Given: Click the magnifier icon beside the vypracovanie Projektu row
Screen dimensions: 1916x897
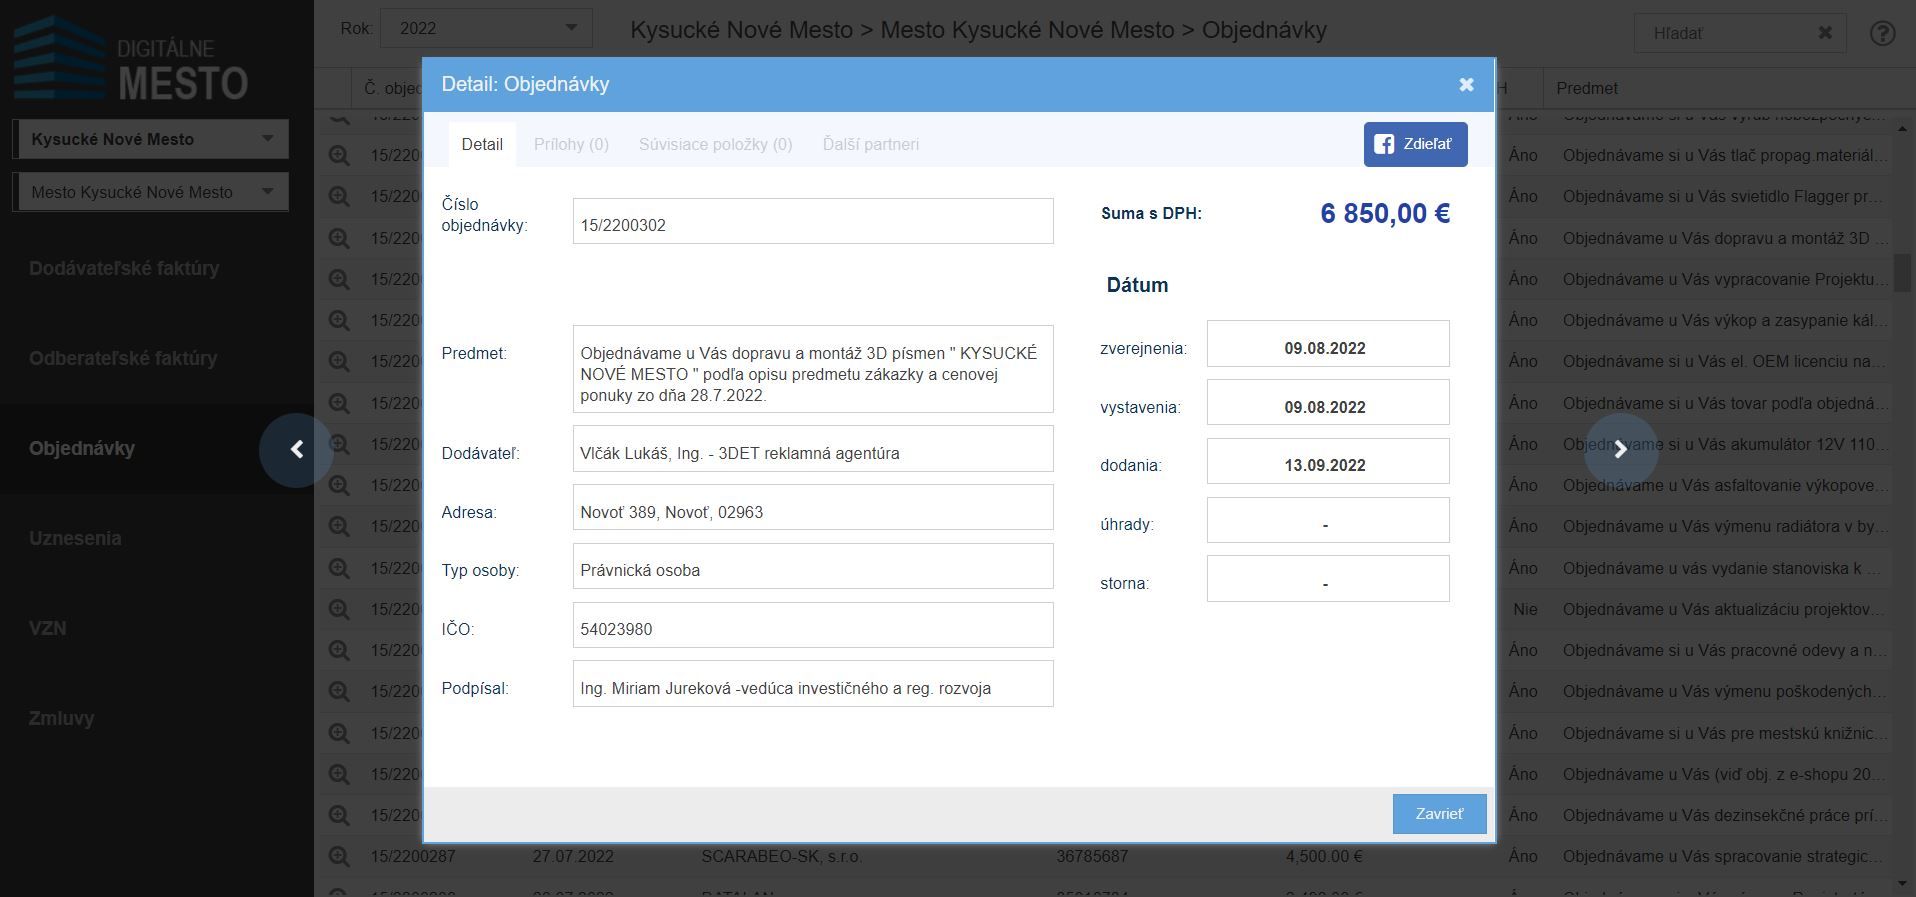Looking at the screenshot, I should (x=339, y=279).
